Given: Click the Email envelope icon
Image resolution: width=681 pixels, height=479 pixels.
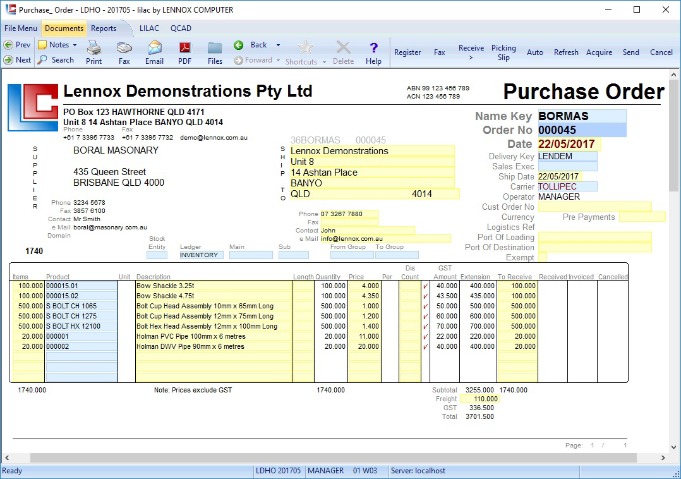Looking at the screenshot, I should pos(155,47).
